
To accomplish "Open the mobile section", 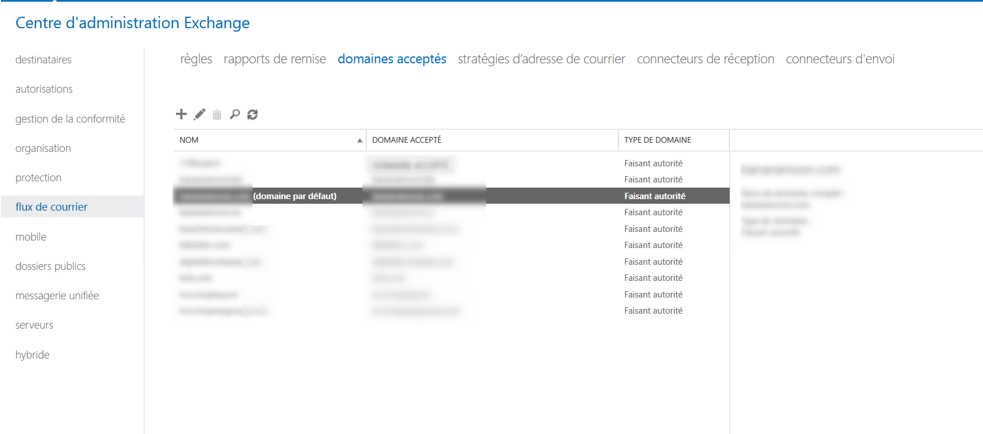I will coord(31,236).
